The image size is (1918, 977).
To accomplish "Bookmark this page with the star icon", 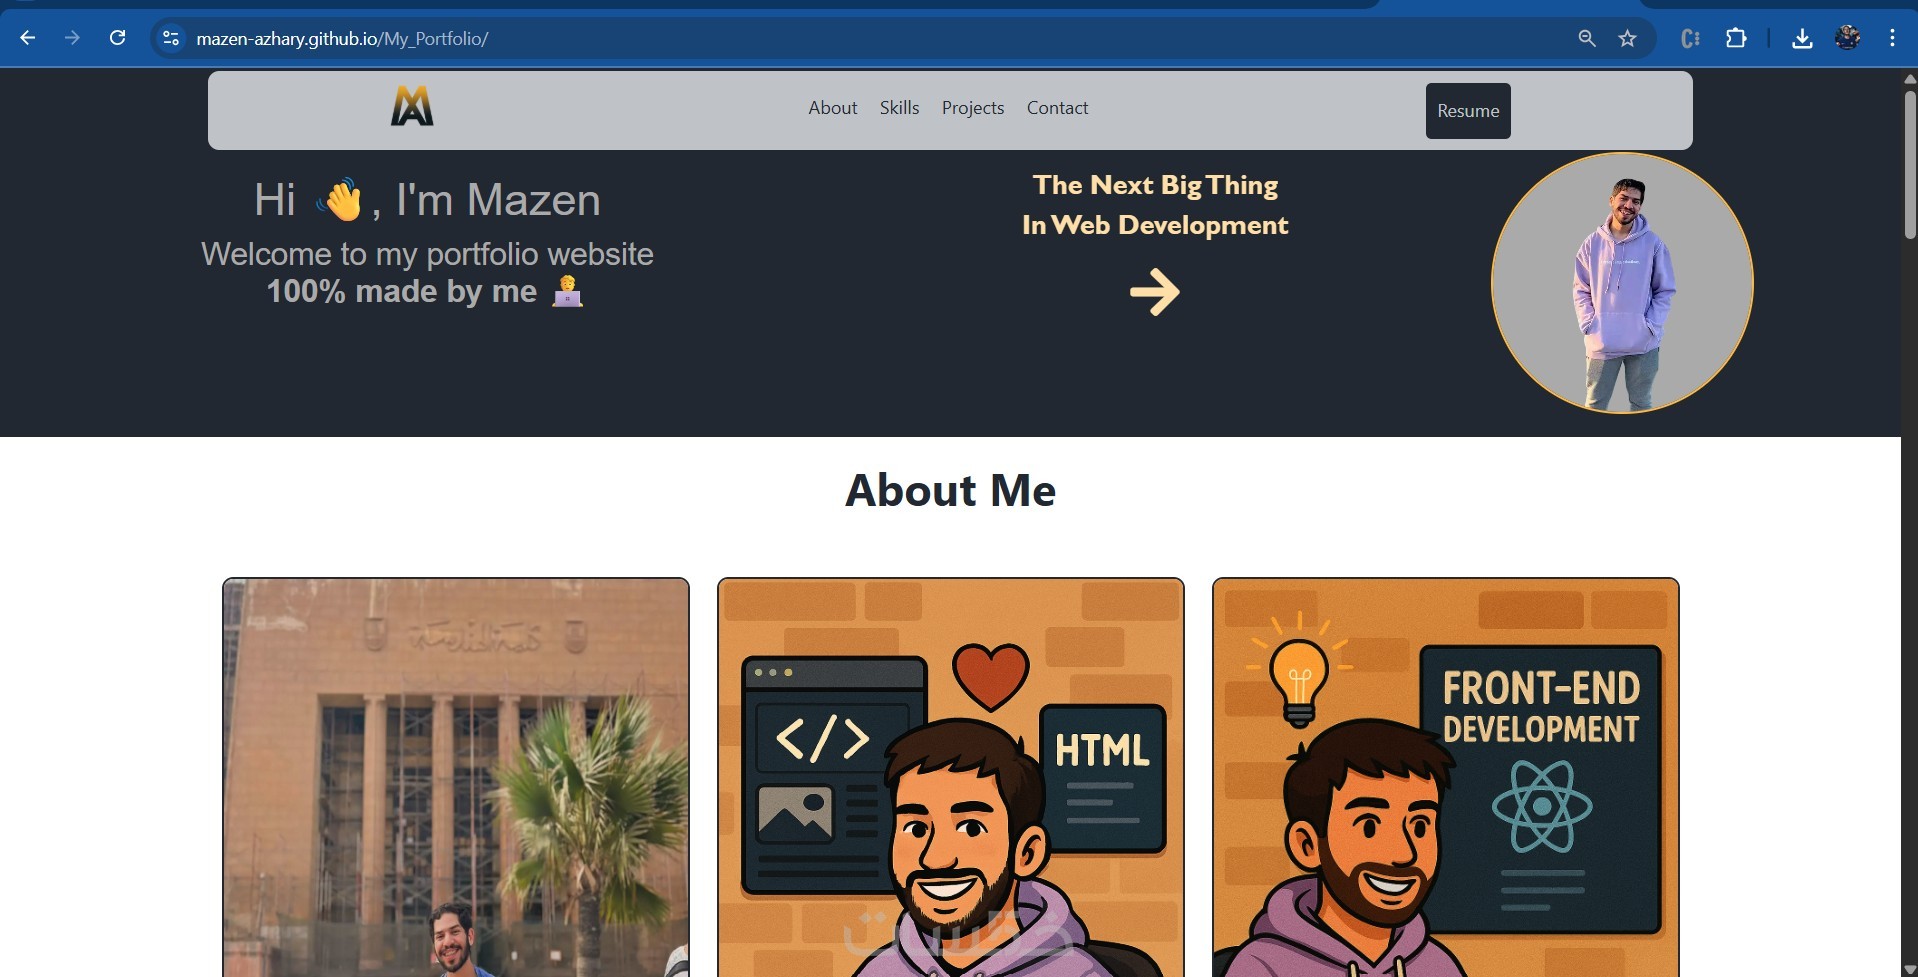I will tap(1627, 38).
